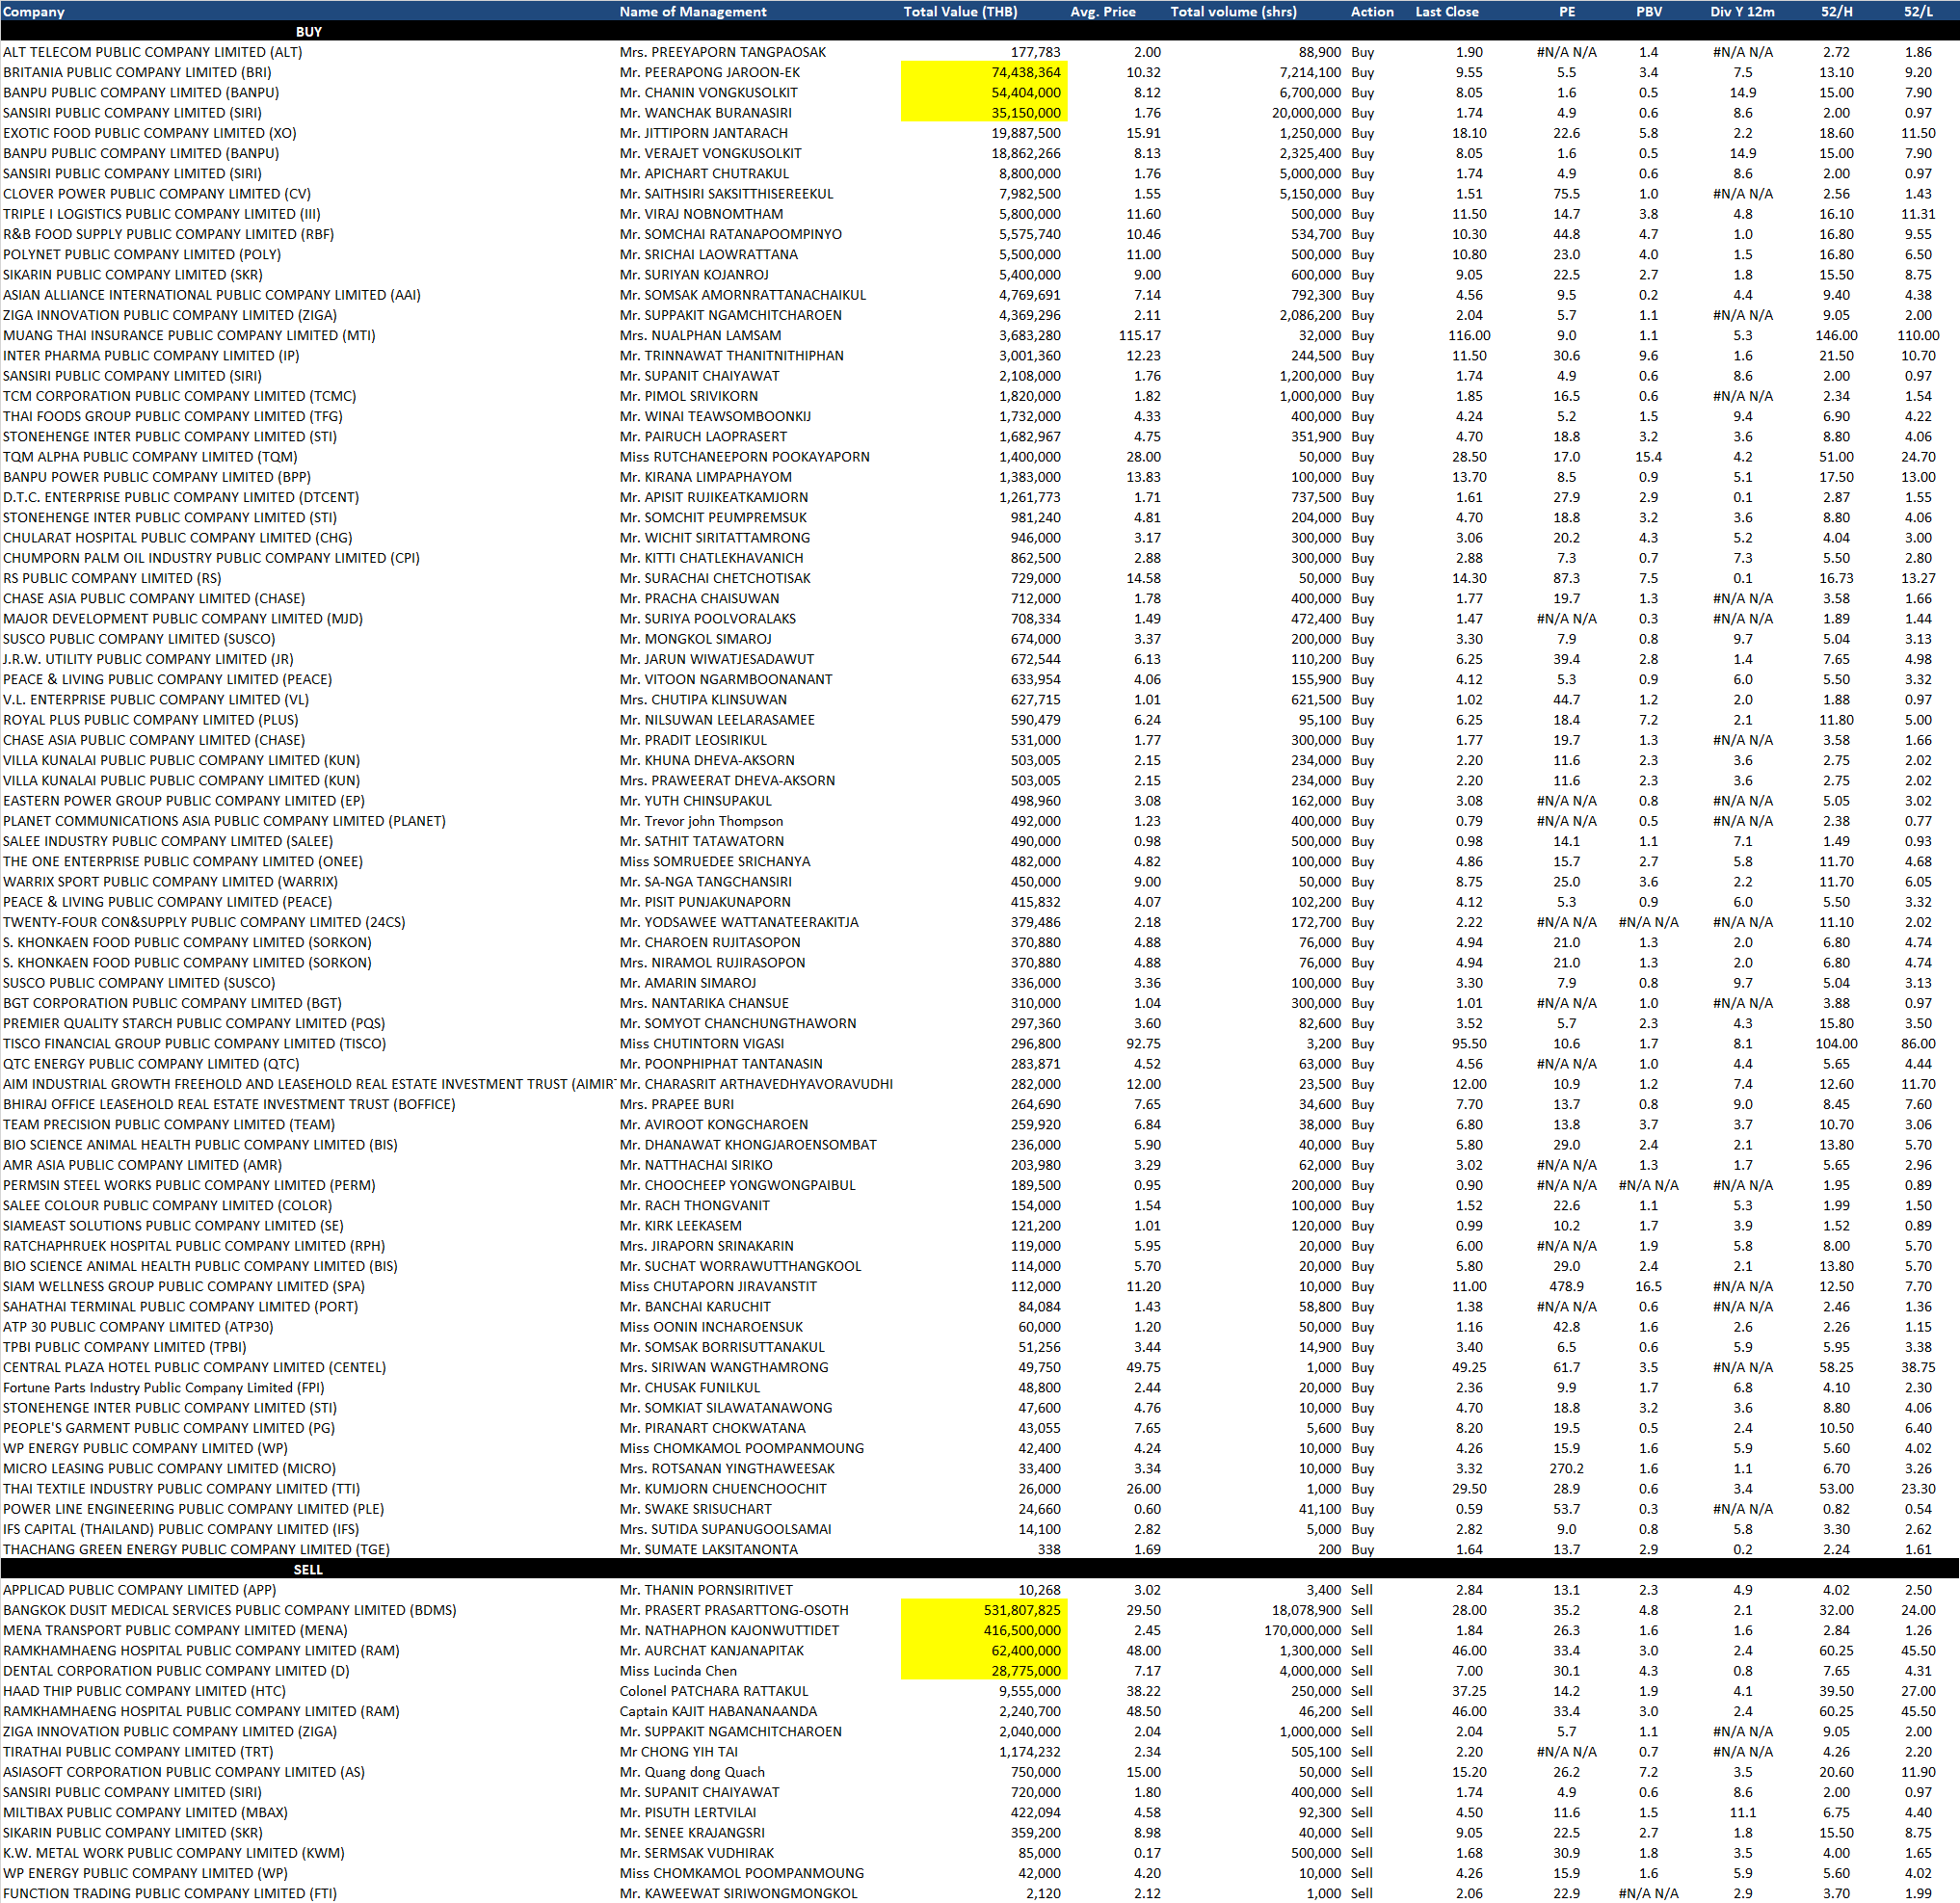Click the 52/H column header

[x=1836, y=11]
